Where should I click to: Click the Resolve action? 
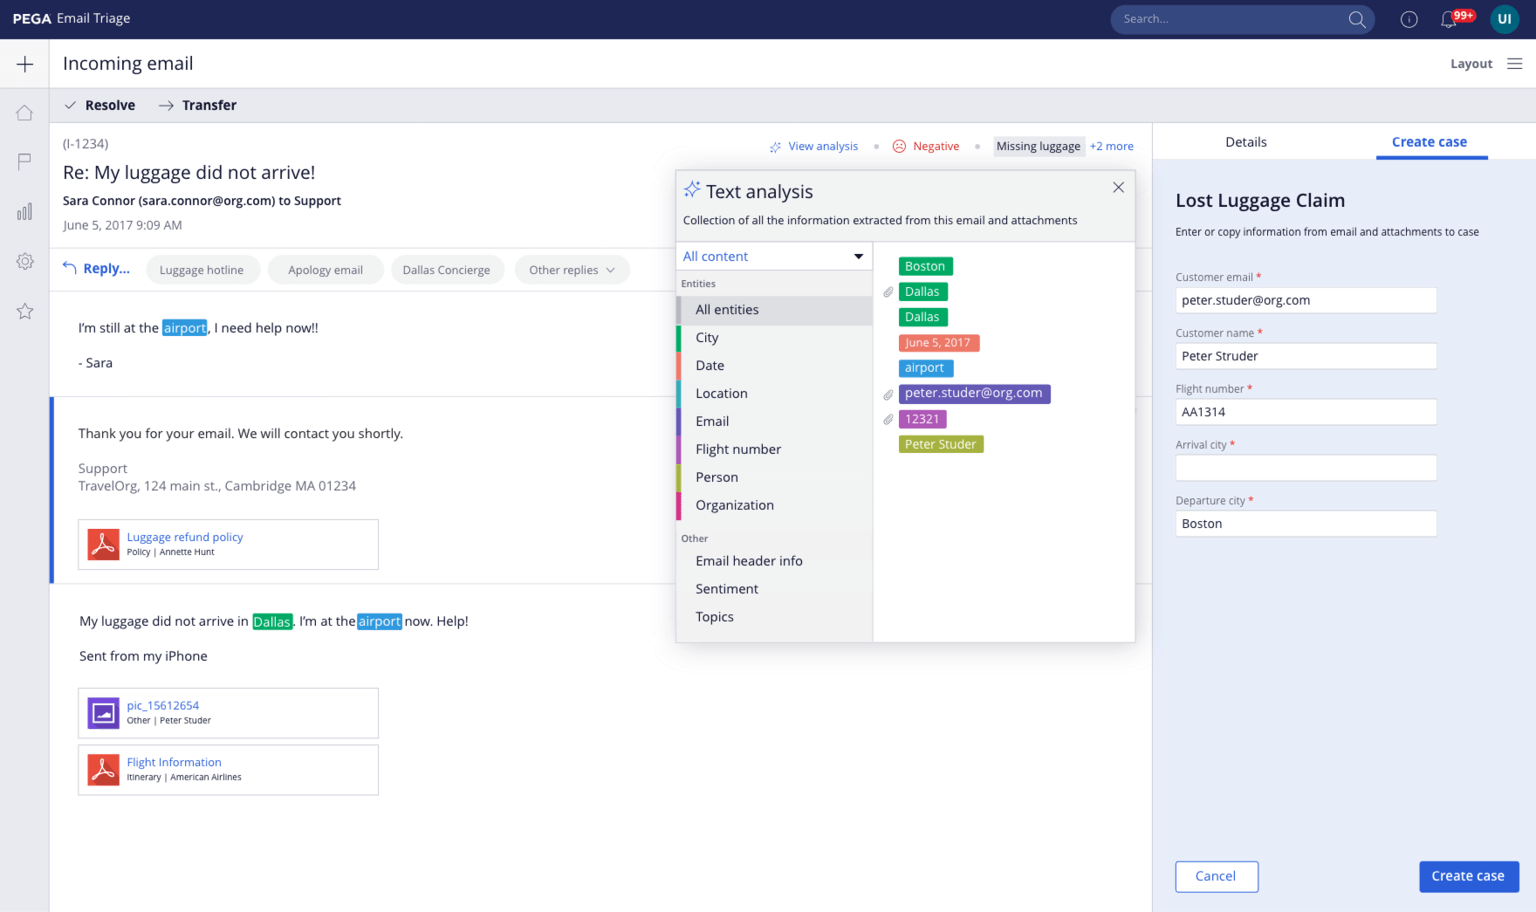pyautogui.click(x=100, y=105)
